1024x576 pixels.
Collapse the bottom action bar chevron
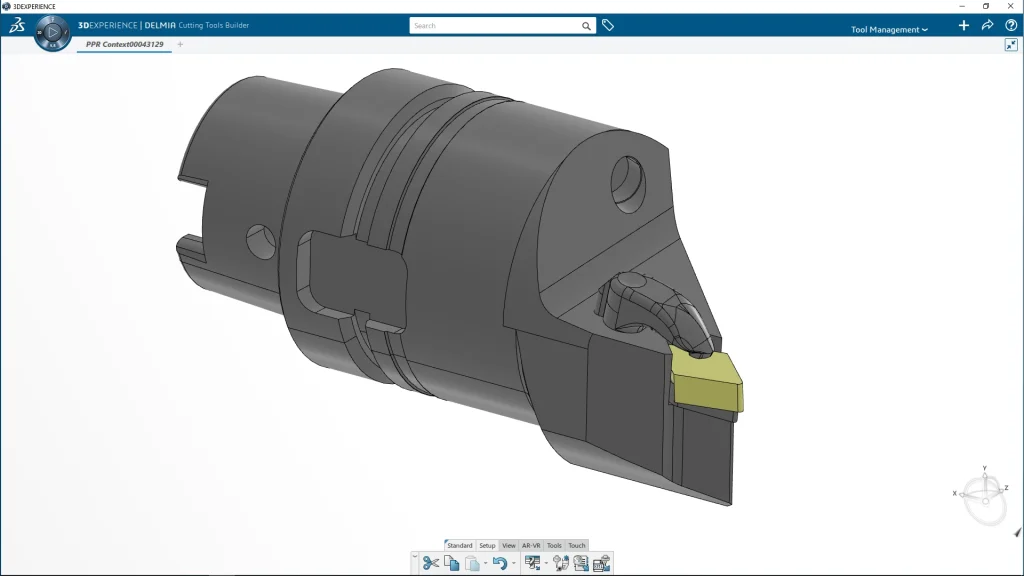pos(414,555)
